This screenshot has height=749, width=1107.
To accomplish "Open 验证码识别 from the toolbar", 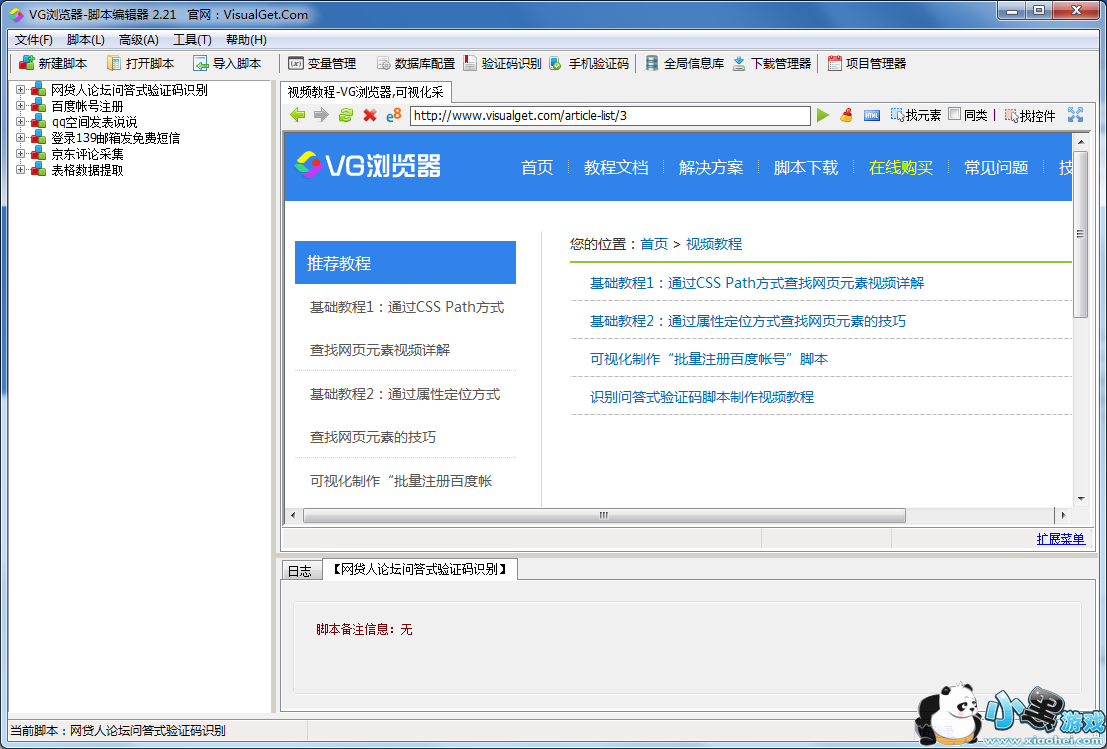I will pyautogui.click(x=502, y=64).
